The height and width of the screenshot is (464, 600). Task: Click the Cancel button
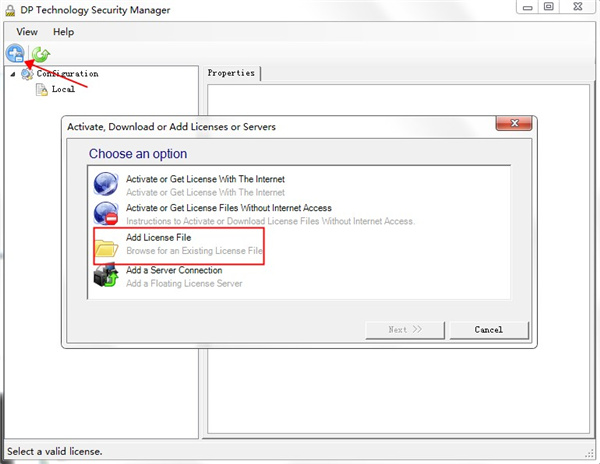click(489, 330)
